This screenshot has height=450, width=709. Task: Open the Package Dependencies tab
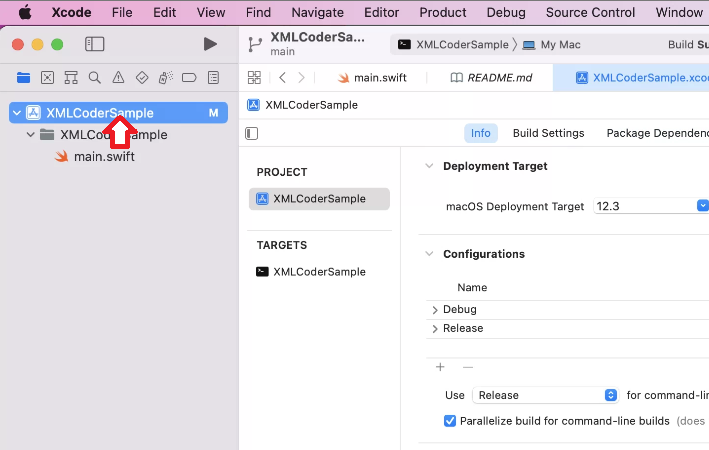[x=657, y=133]
